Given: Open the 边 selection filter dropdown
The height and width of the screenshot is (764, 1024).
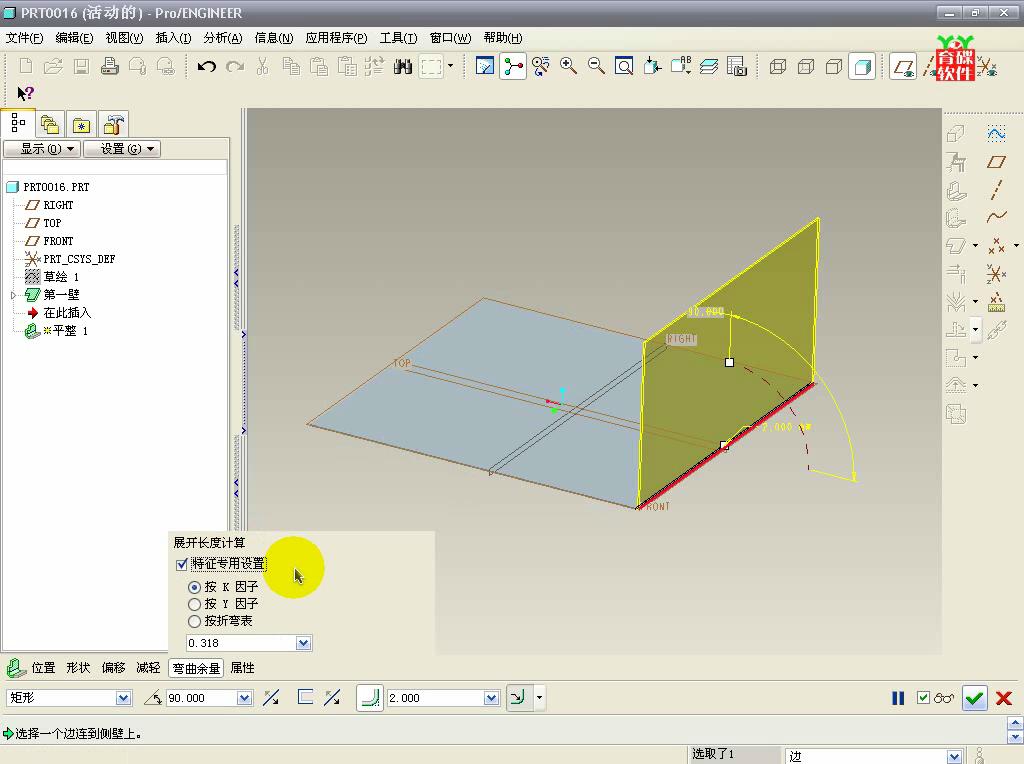Looking at the screenshot, I should (954, 757).
